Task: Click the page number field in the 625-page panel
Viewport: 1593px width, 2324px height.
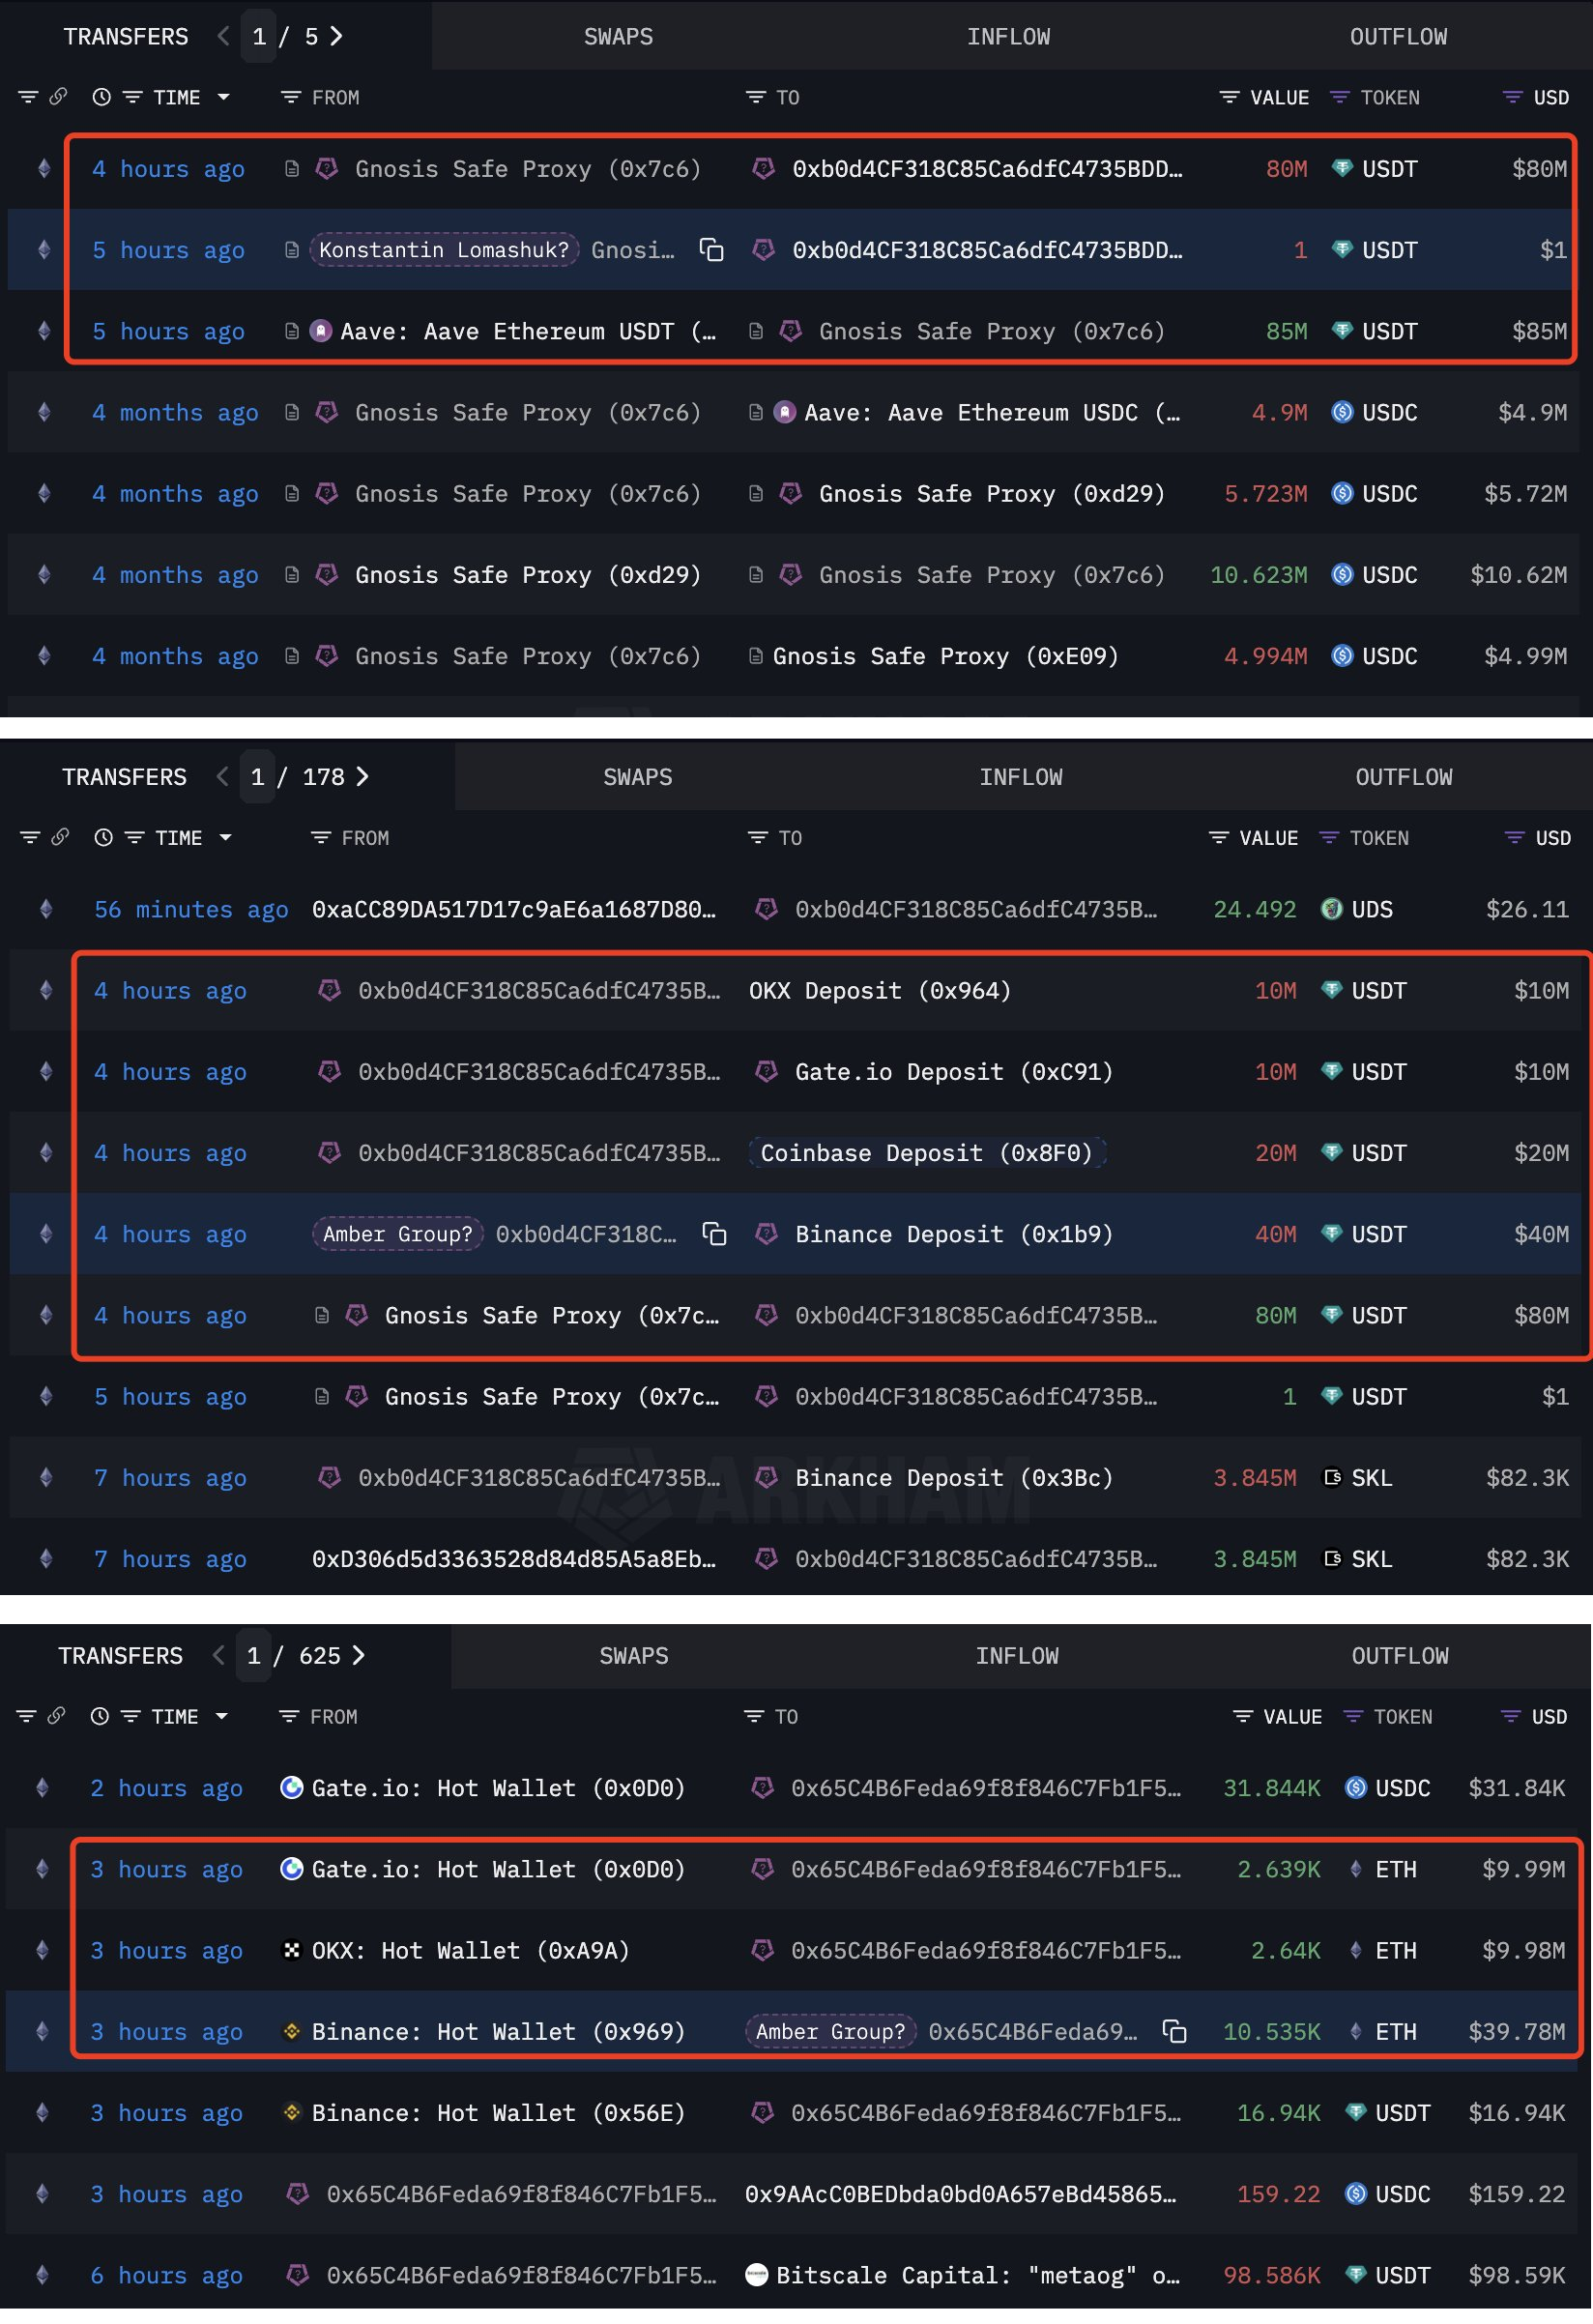Action: pyautogui.click(x=253, y=1655)
